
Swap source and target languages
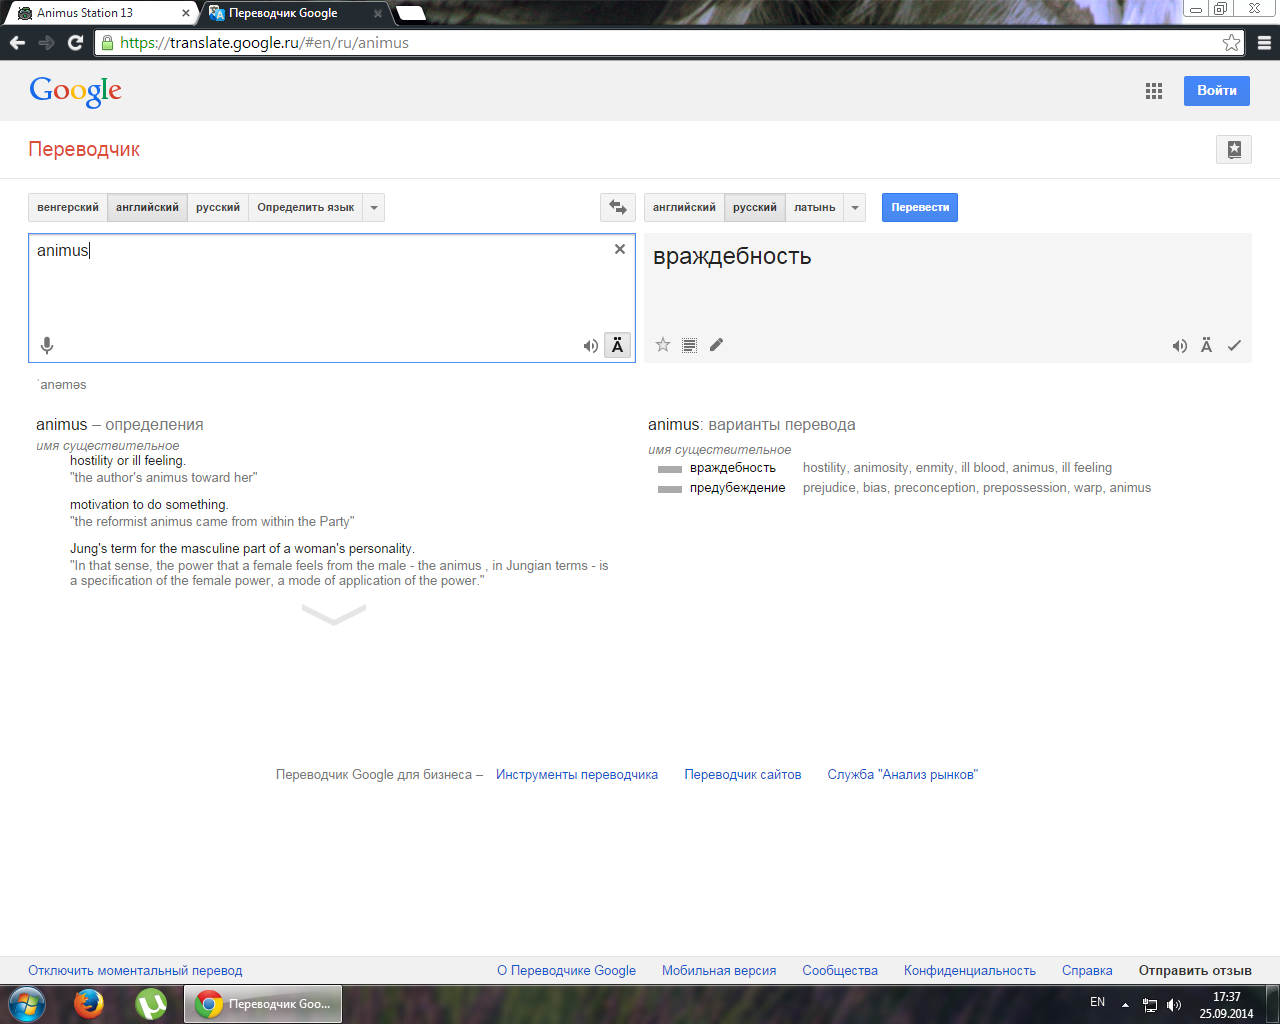coord(618,207)
